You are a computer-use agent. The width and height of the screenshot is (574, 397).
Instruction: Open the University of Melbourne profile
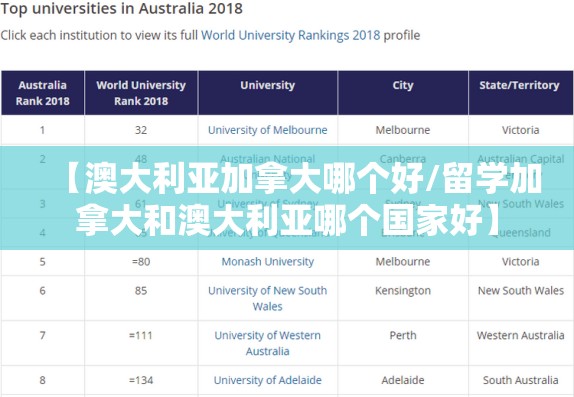tap(268, 130)
